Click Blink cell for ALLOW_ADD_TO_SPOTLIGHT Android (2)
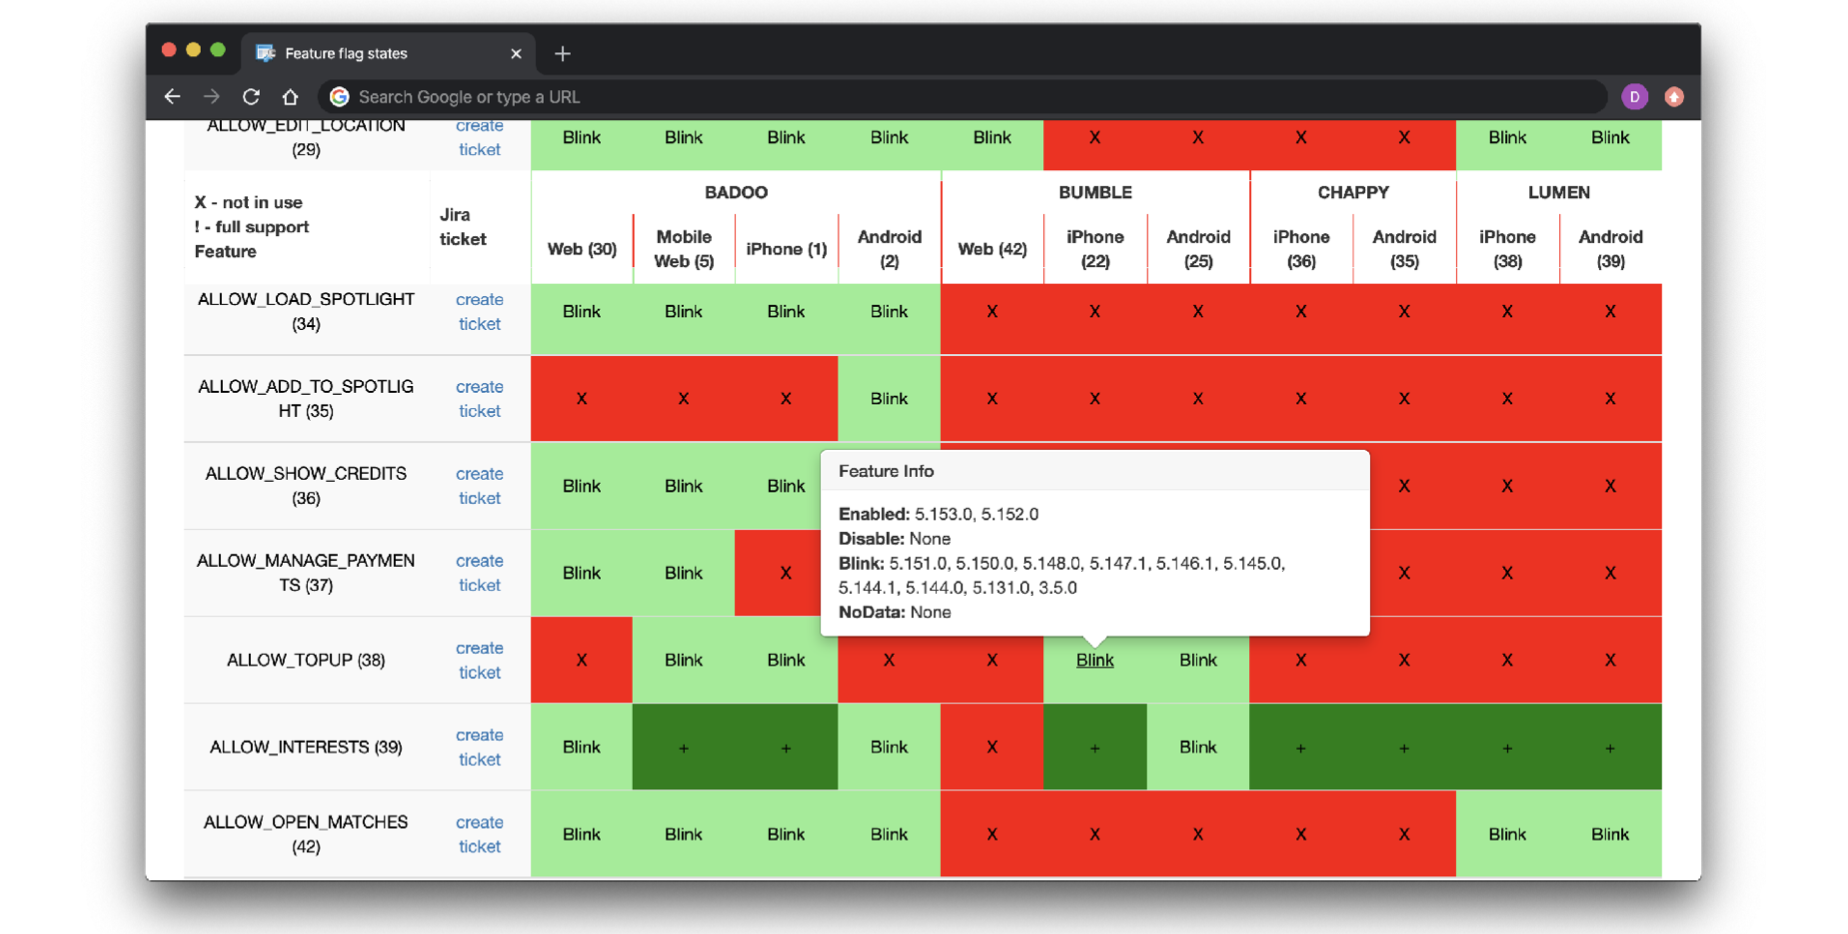1848x934 pixels. pyautogui.click(x=889, y=398)
